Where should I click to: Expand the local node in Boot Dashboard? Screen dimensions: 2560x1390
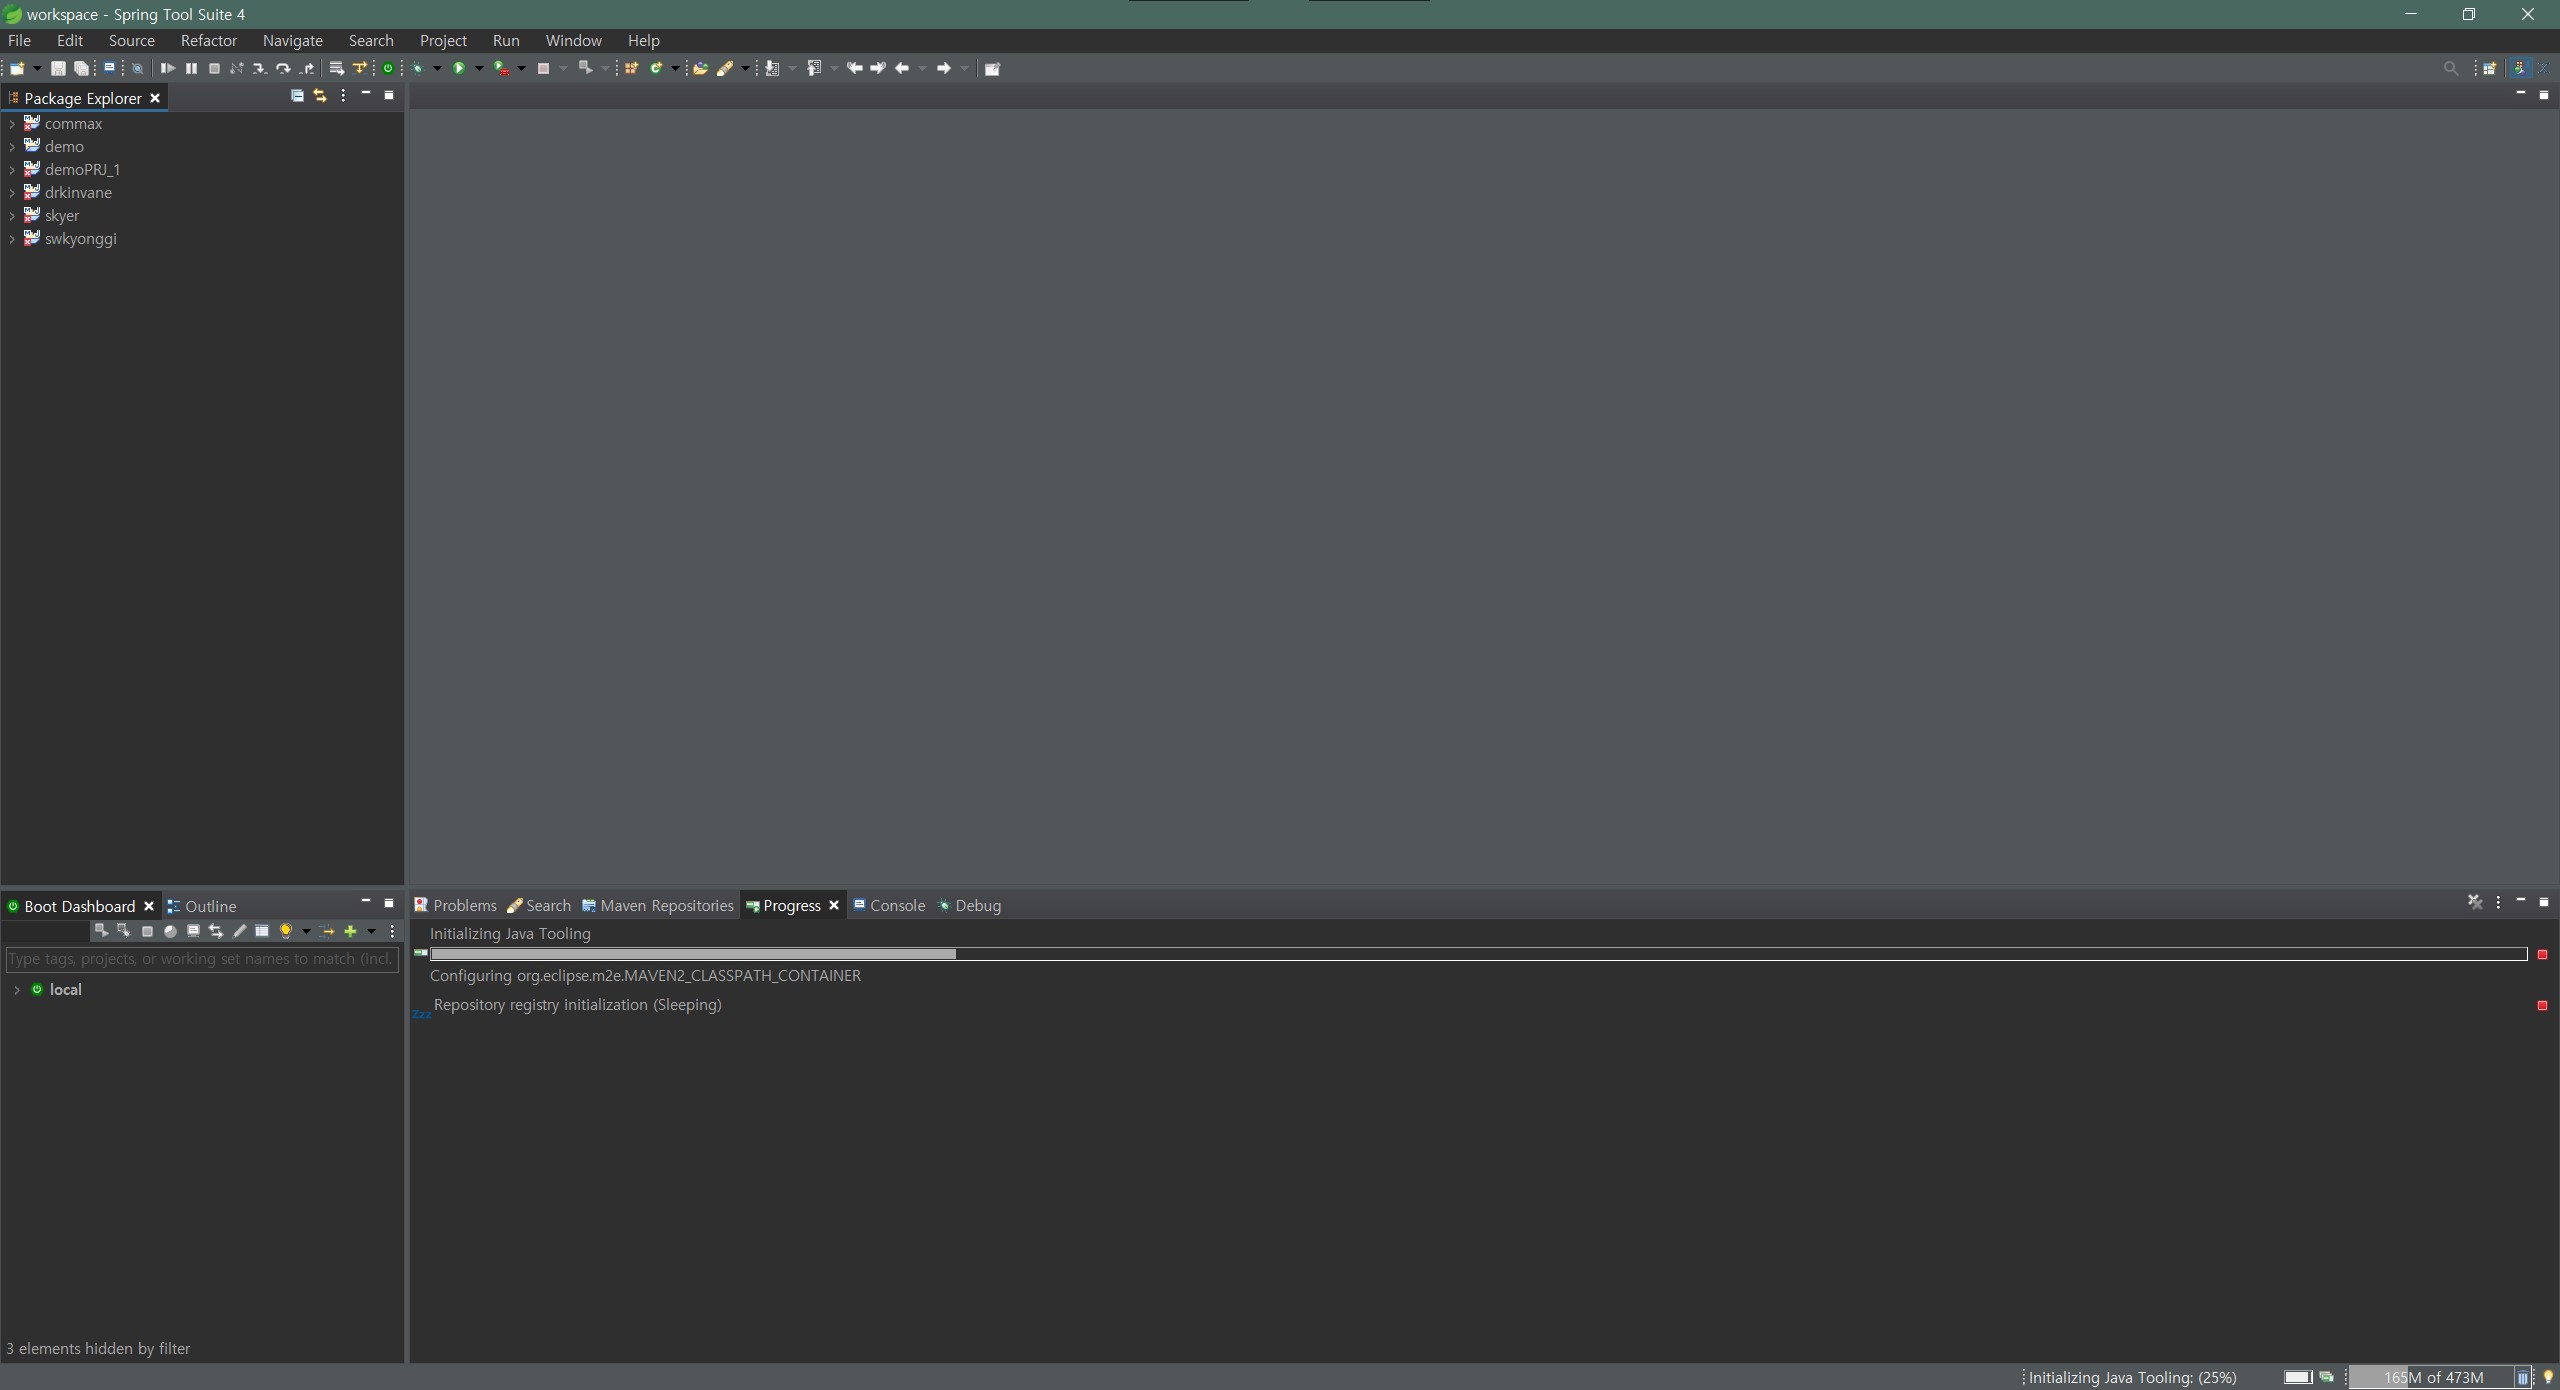tap(16, 990)
